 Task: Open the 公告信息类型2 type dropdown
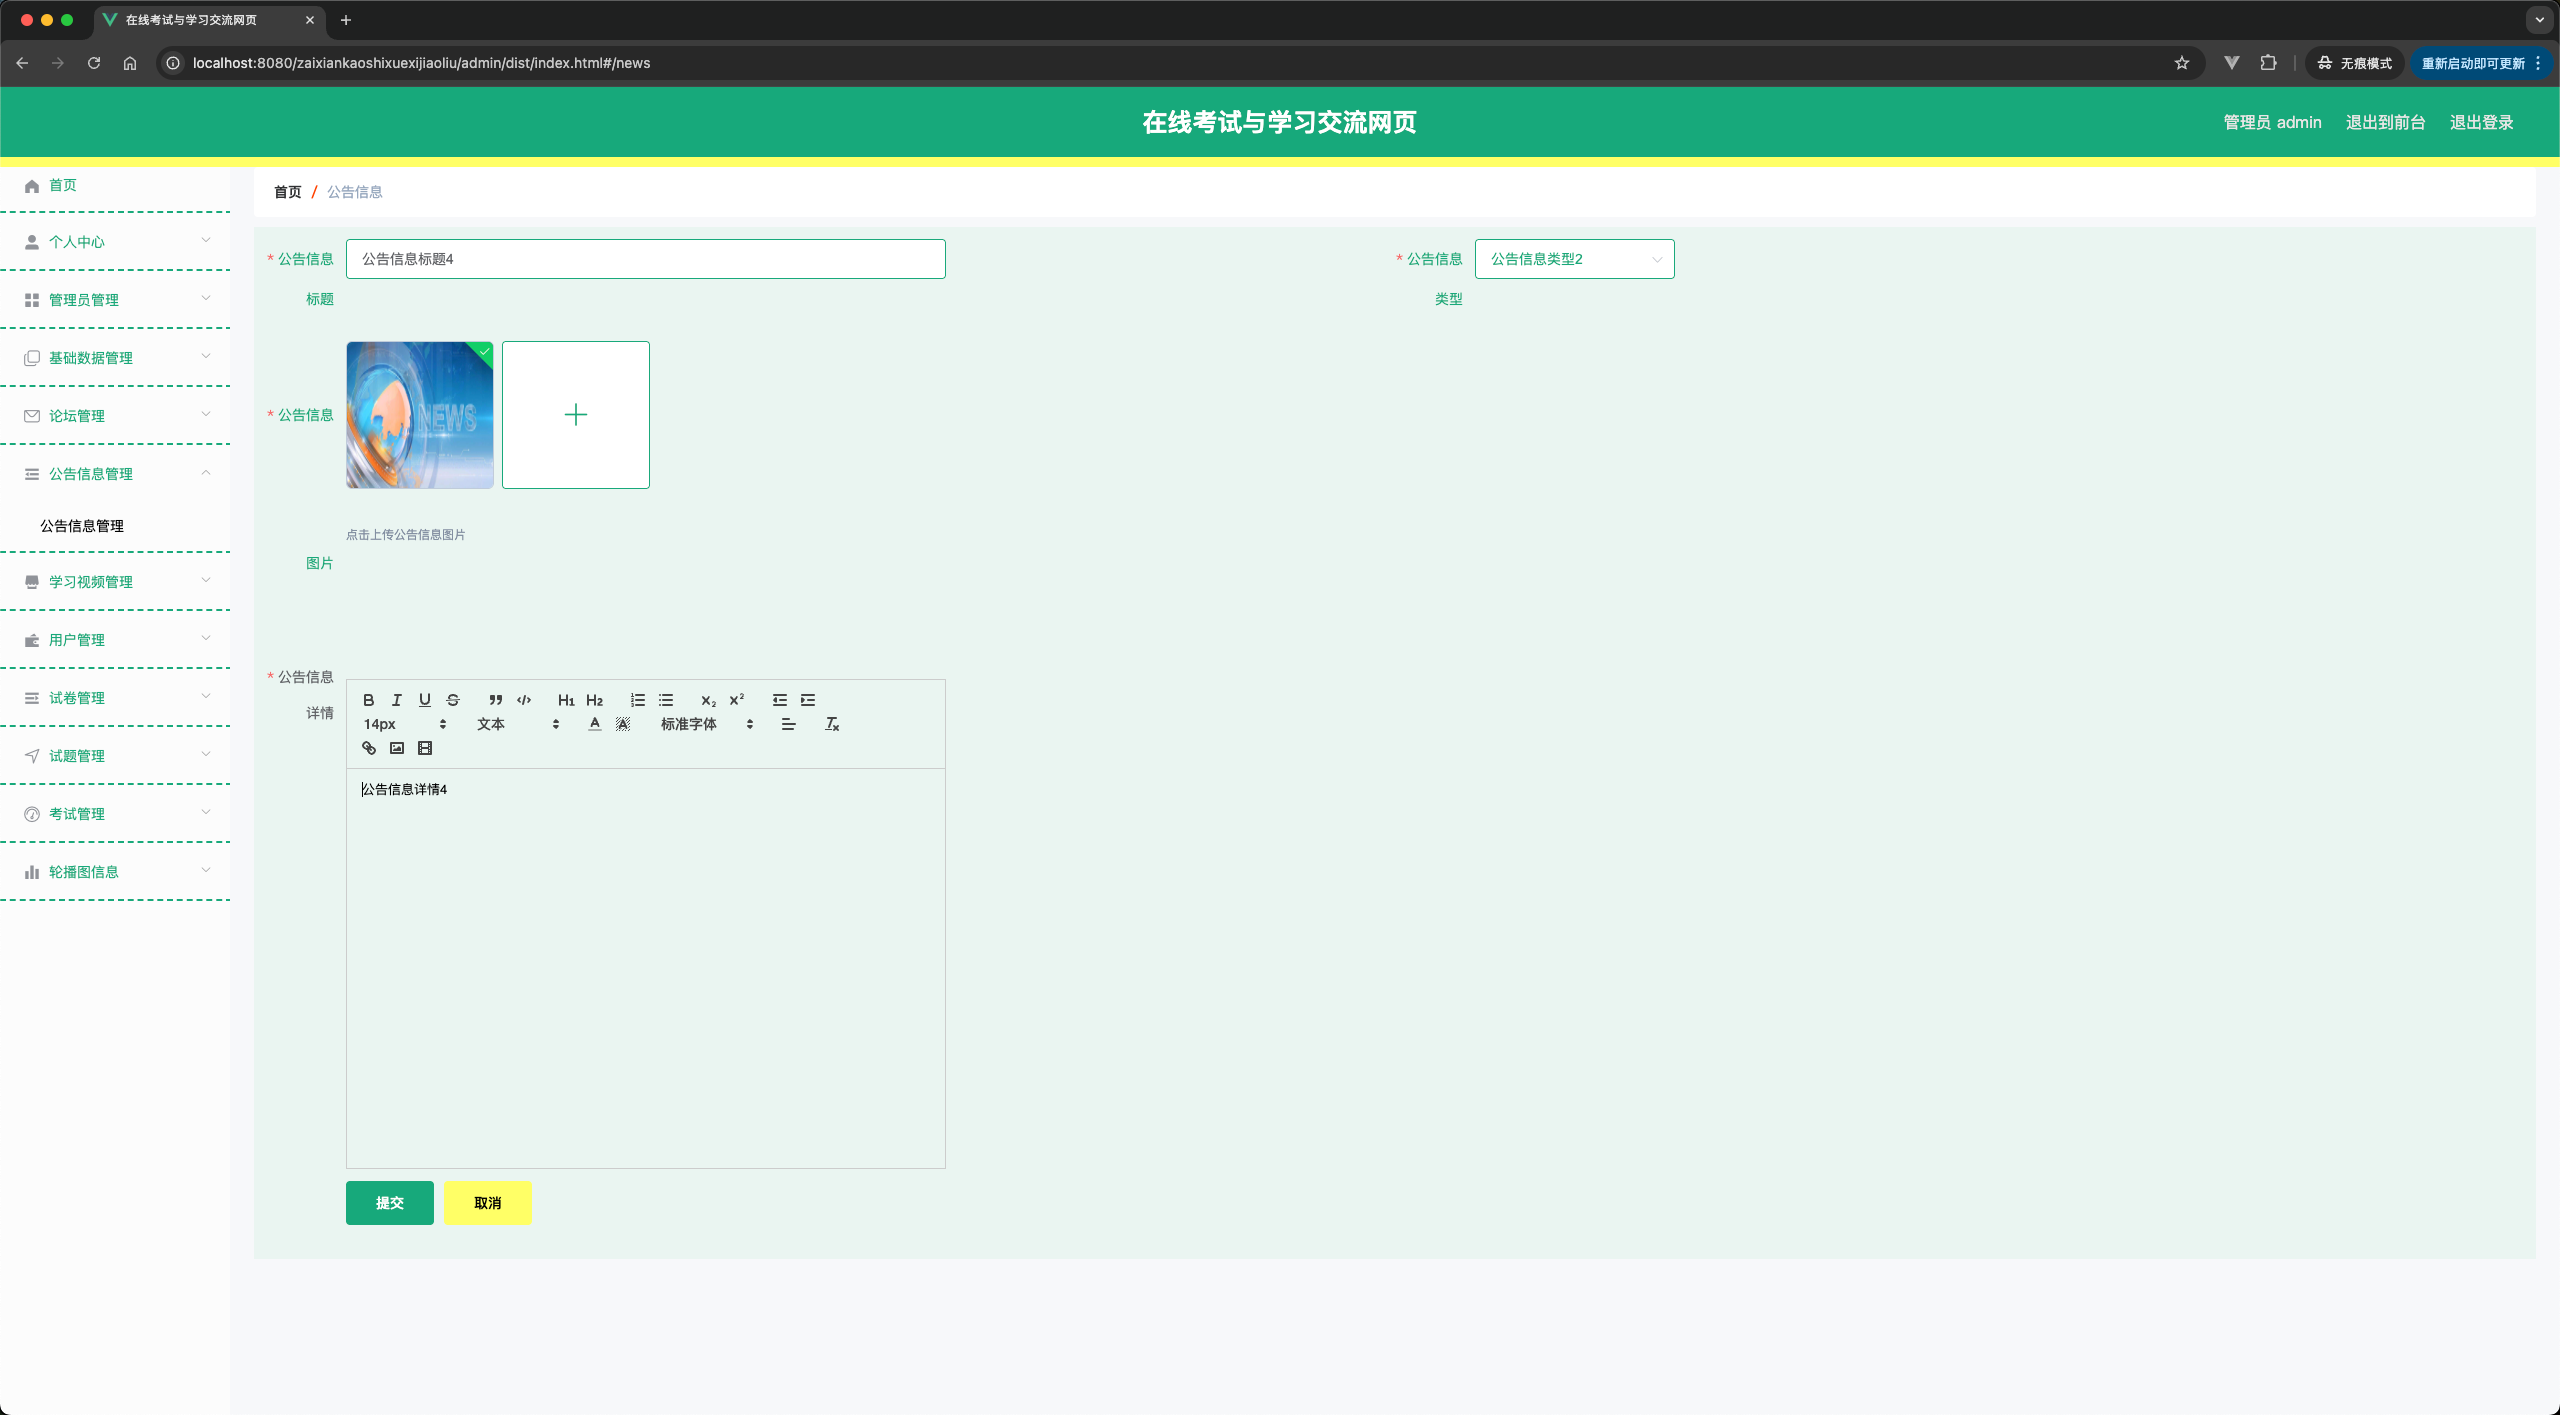pos(1574,259)
